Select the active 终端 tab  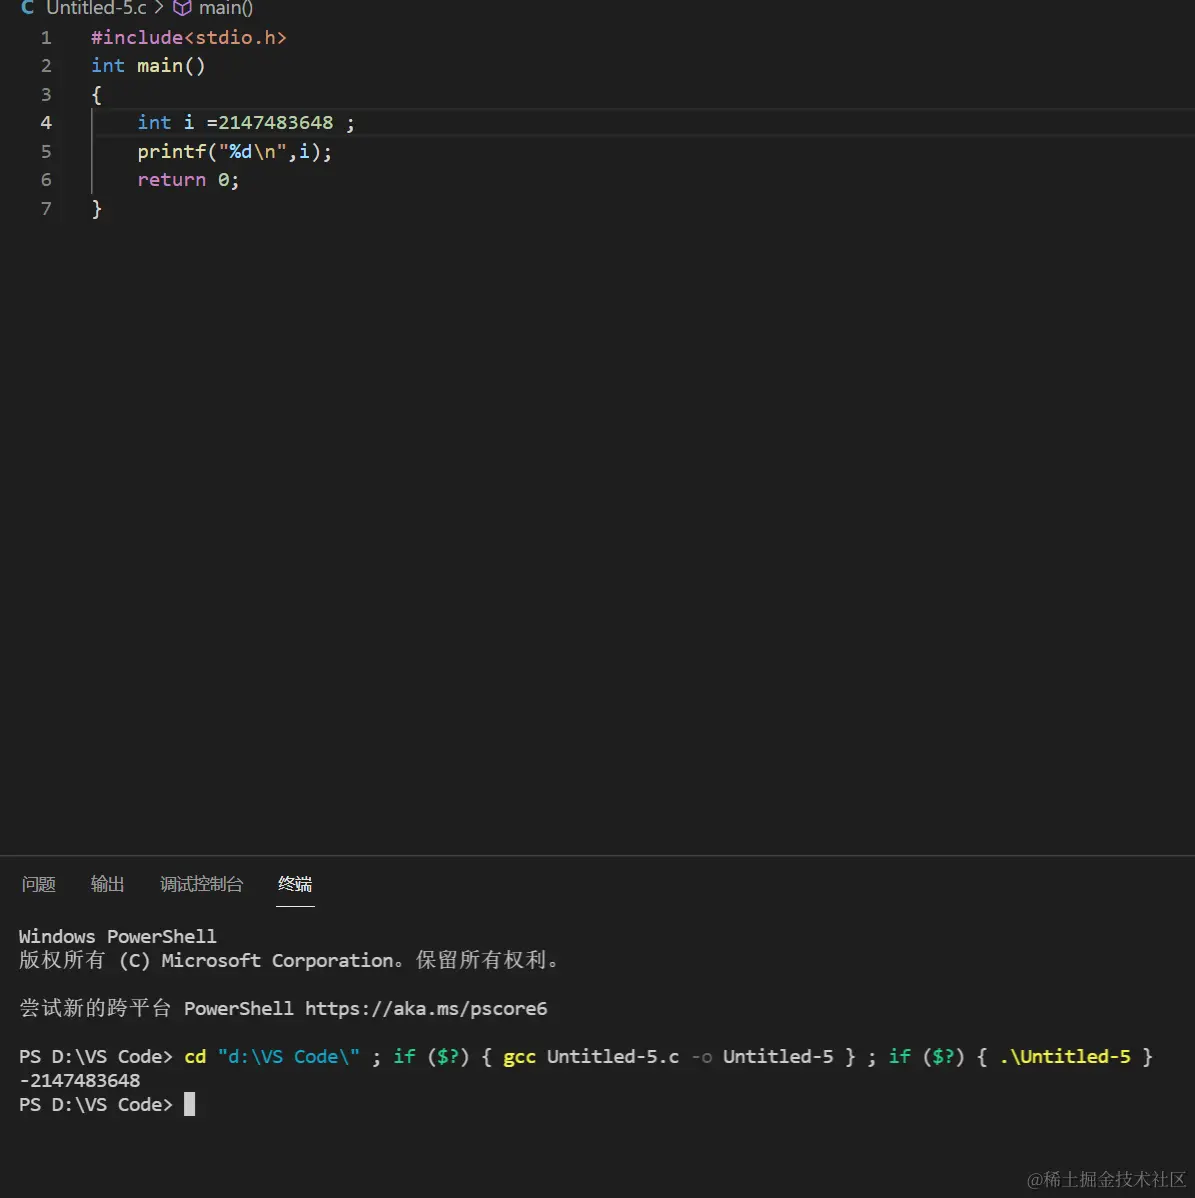pyautogui.click(x=294, y=884)
